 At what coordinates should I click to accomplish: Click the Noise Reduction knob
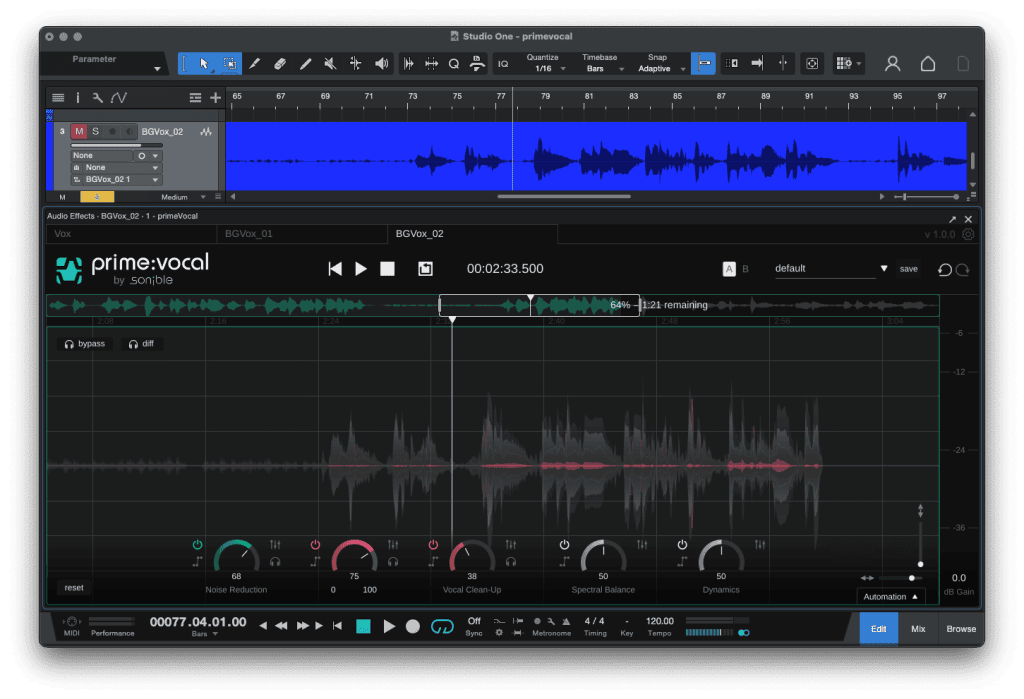point(236,557)
